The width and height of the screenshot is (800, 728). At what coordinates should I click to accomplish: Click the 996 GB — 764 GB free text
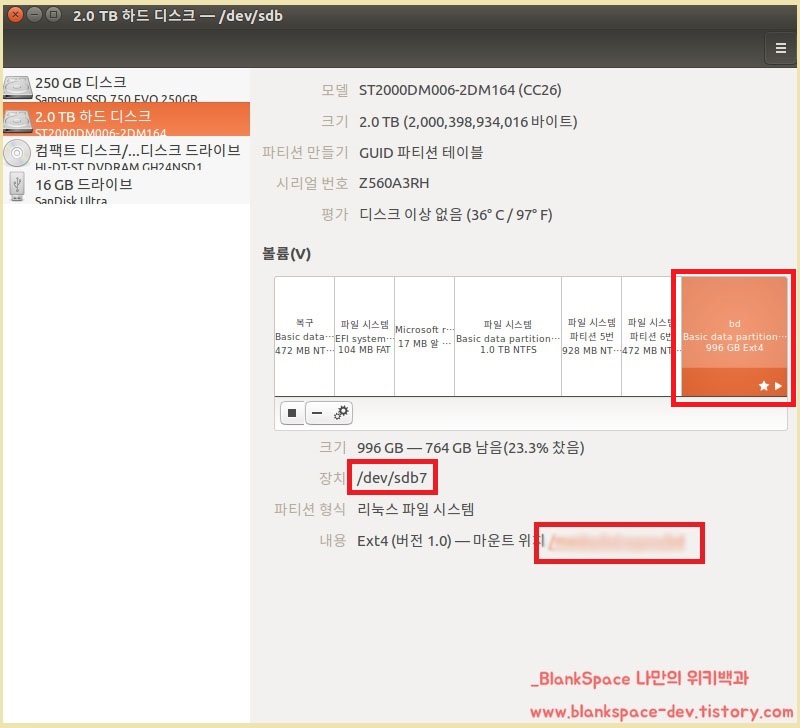coord(470,448)
